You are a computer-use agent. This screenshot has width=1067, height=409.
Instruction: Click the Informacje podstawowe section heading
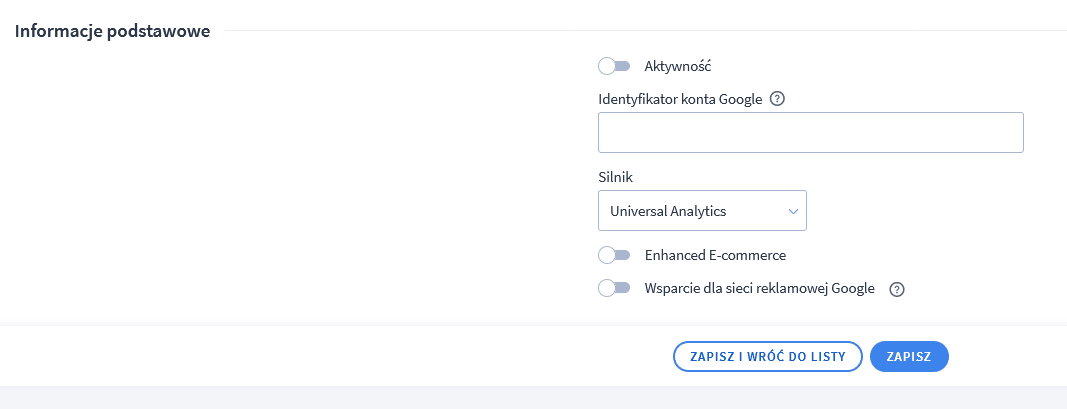112,31
